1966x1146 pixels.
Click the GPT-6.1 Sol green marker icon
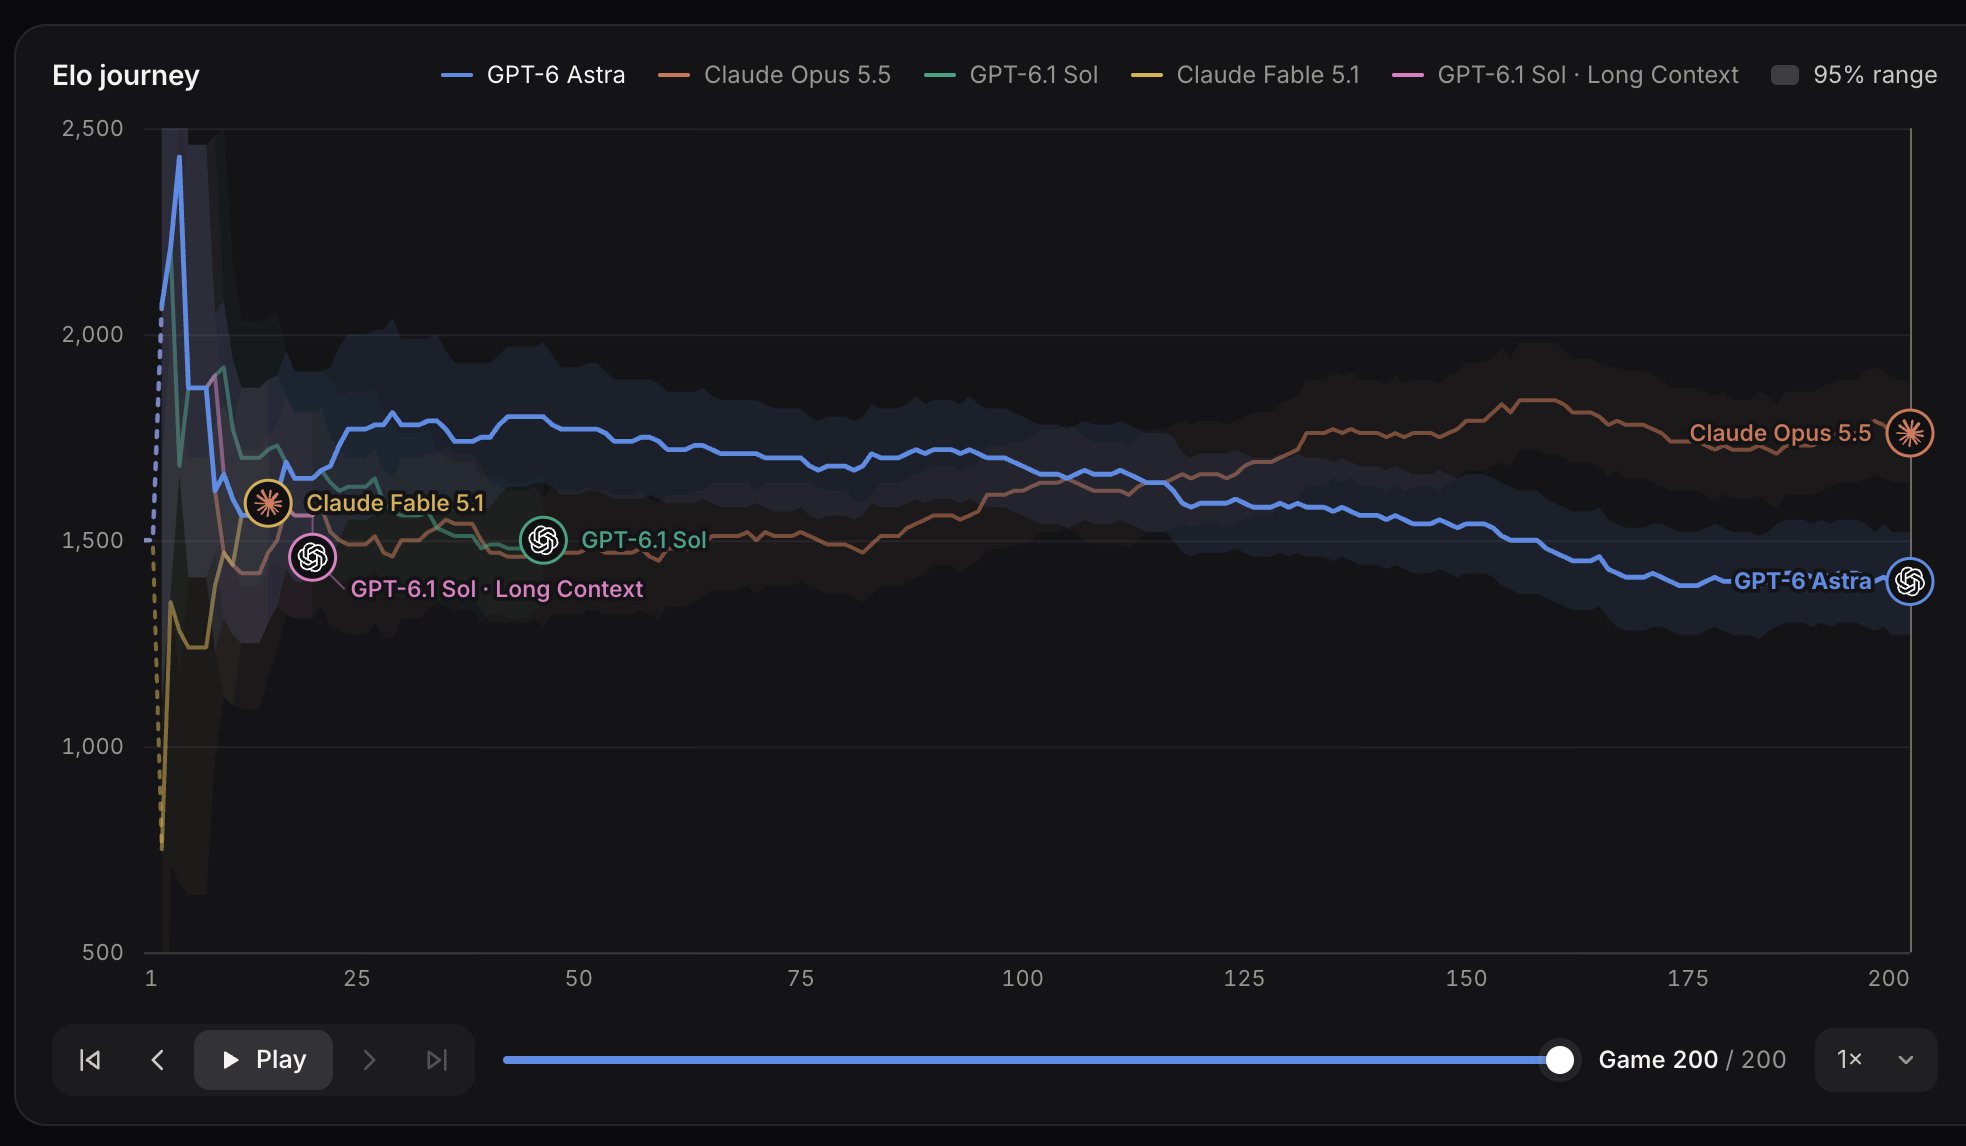pos(543,540)
